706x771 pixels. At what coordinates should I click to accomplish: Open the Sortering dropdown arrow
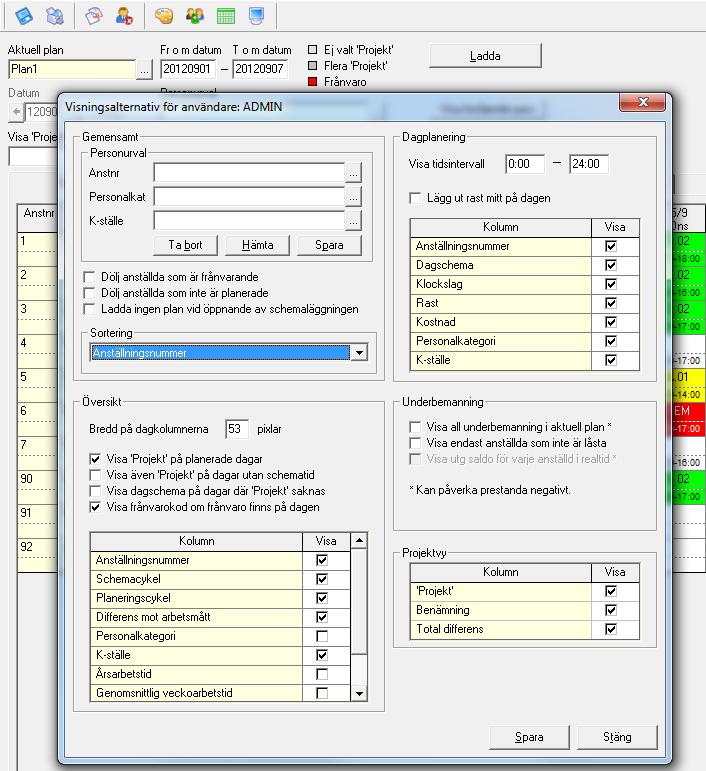coord(359,353)
